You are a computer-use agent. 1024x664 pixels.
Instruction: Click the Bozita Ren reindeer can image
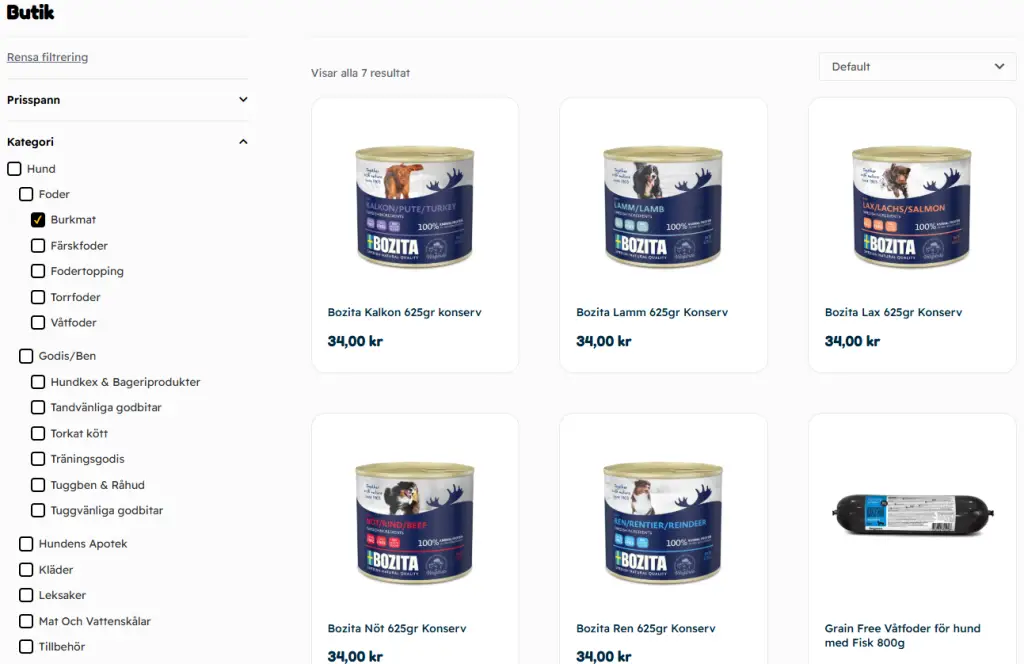click(663, 522)
